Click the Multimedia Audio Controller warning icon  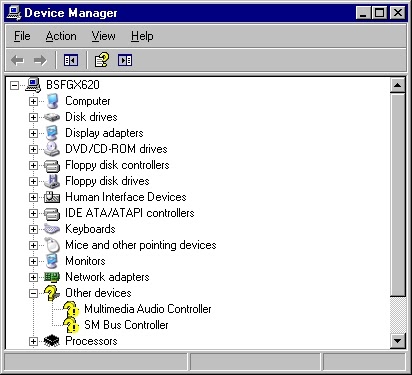[x=71, y=309]
